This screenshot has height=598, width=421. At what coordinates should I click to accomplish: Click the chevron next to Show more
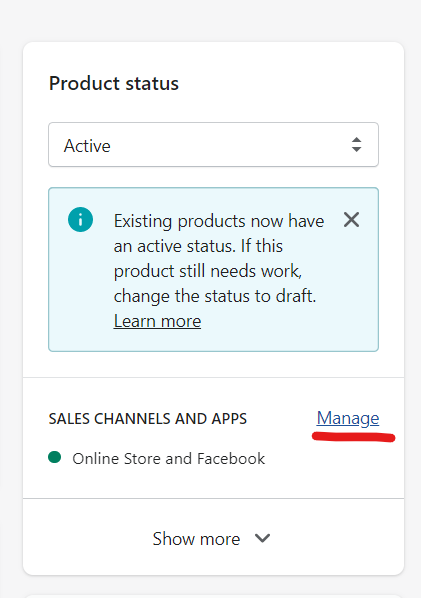tap(262, 539)
